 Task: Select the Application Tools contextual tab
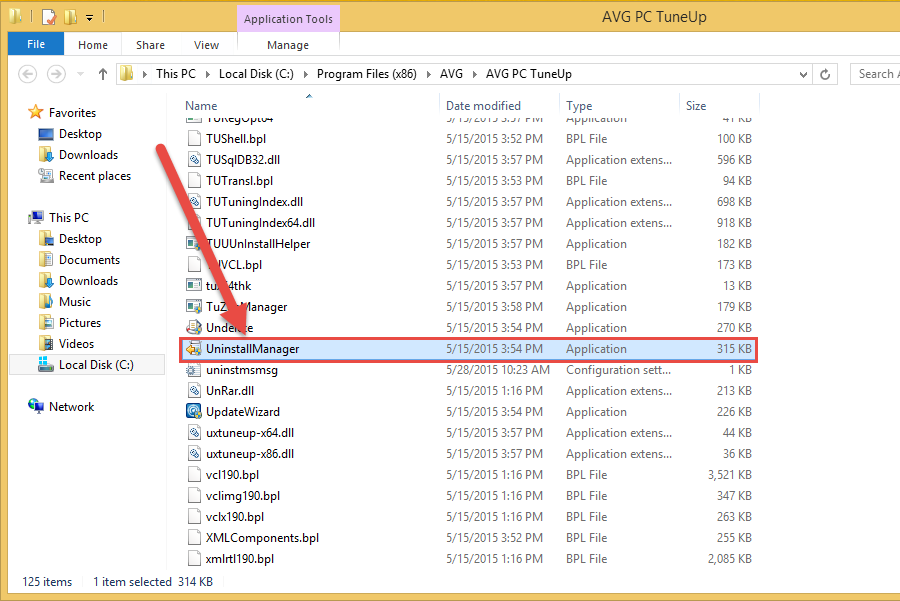288,18
